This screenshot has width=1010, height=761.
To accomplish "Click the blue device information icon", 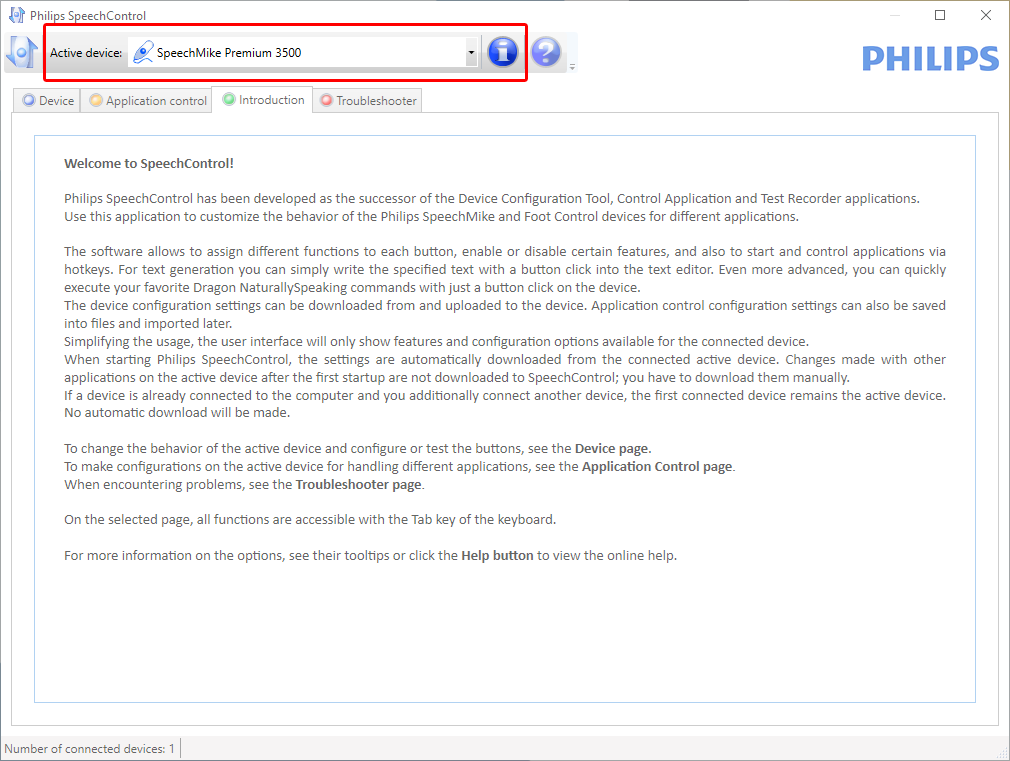I will point(502,52).
